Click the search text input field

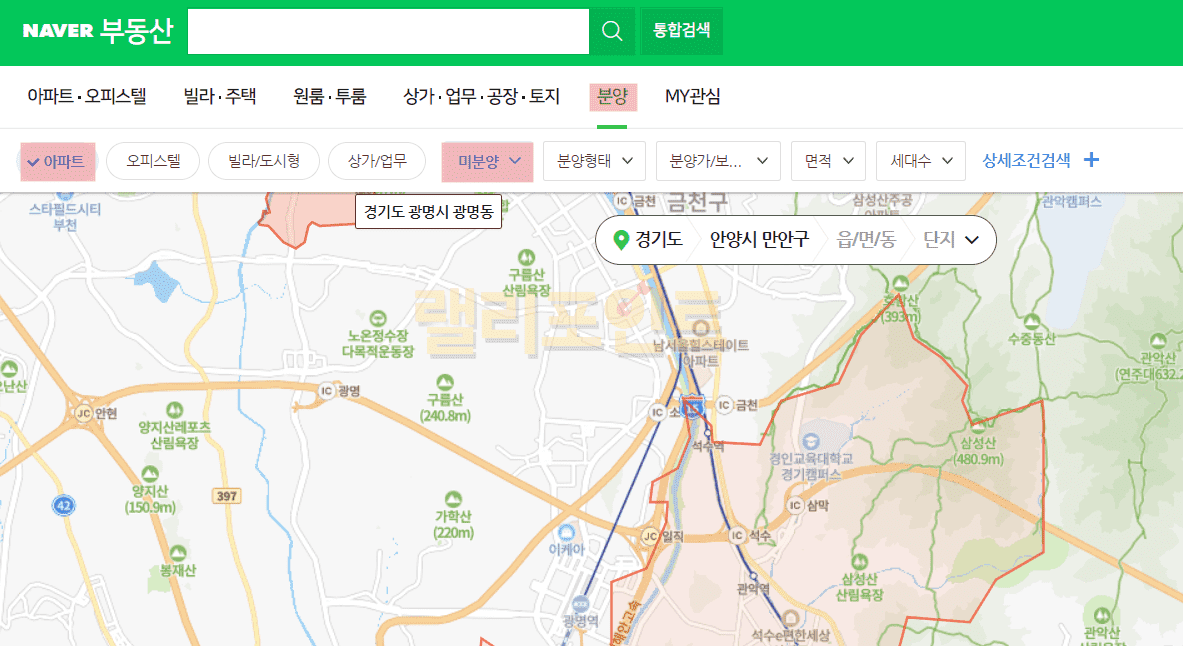(x=388, y=31)
